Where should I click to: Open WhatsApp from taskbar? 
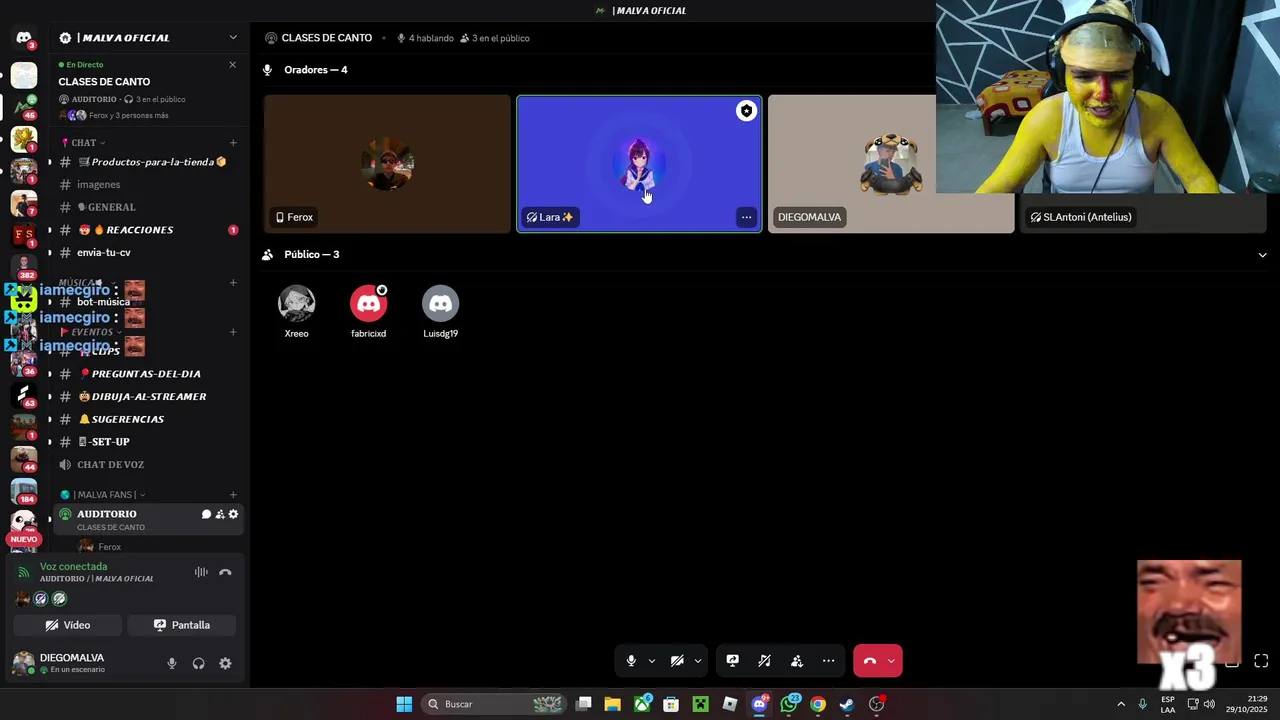(x=789, y=704)
